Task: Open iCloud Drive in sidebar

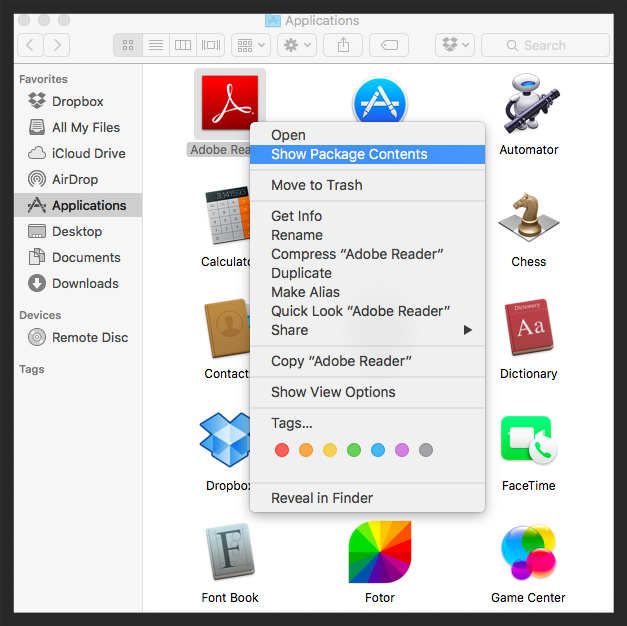Action: click(x=78, y=153)
